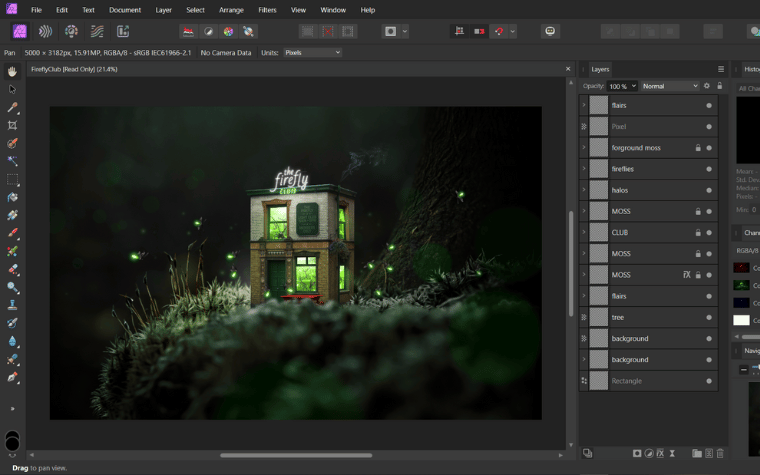Open the Layers panel hamburger menu
760x475 pixels.
721,69
